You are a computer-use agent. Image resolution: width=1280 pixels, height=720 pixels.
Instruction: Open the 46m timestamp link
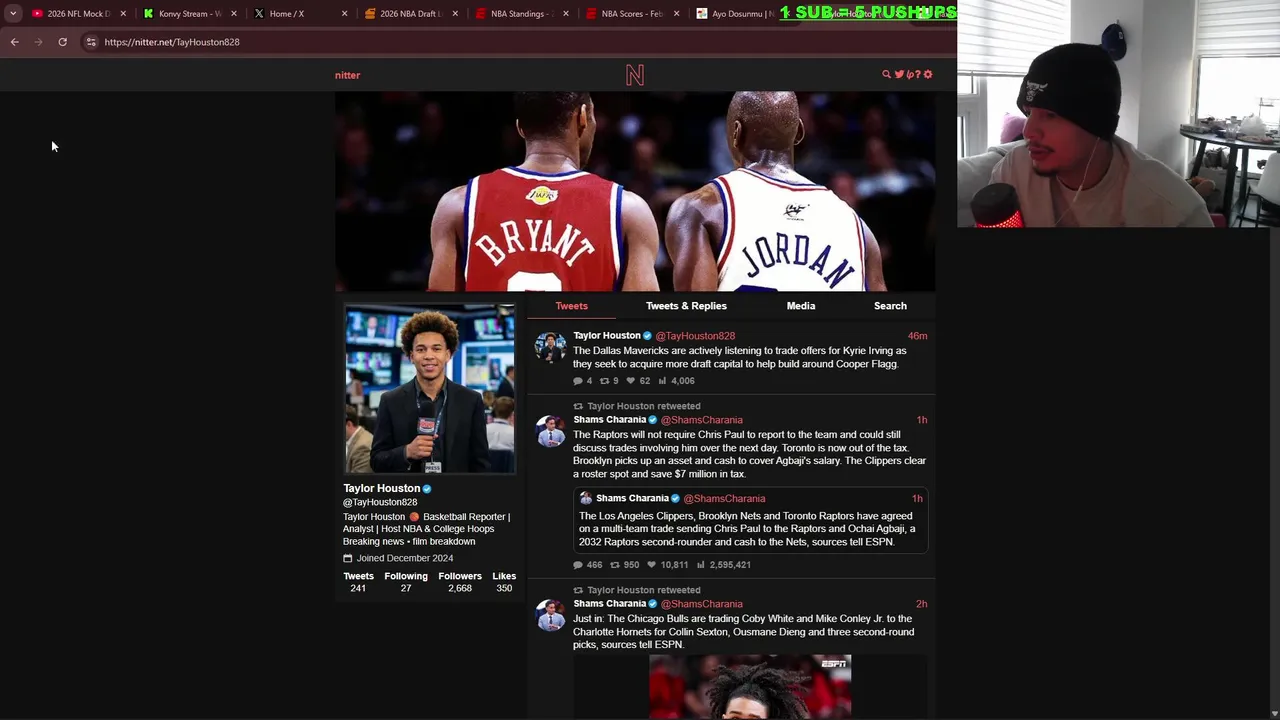pos(917,336)
